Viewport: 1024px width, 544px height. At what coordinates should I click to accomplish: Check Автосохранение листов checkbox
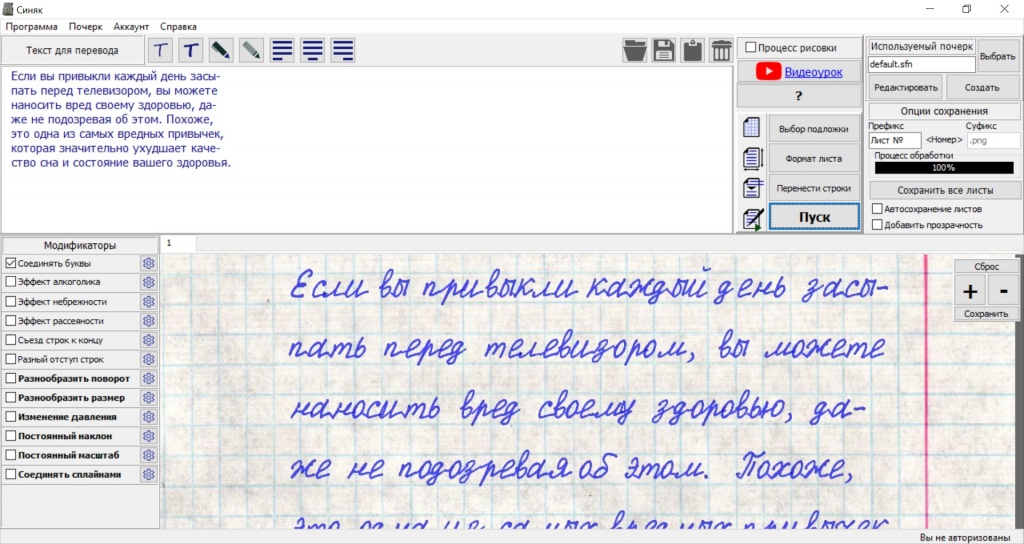(x=878, y=209)
